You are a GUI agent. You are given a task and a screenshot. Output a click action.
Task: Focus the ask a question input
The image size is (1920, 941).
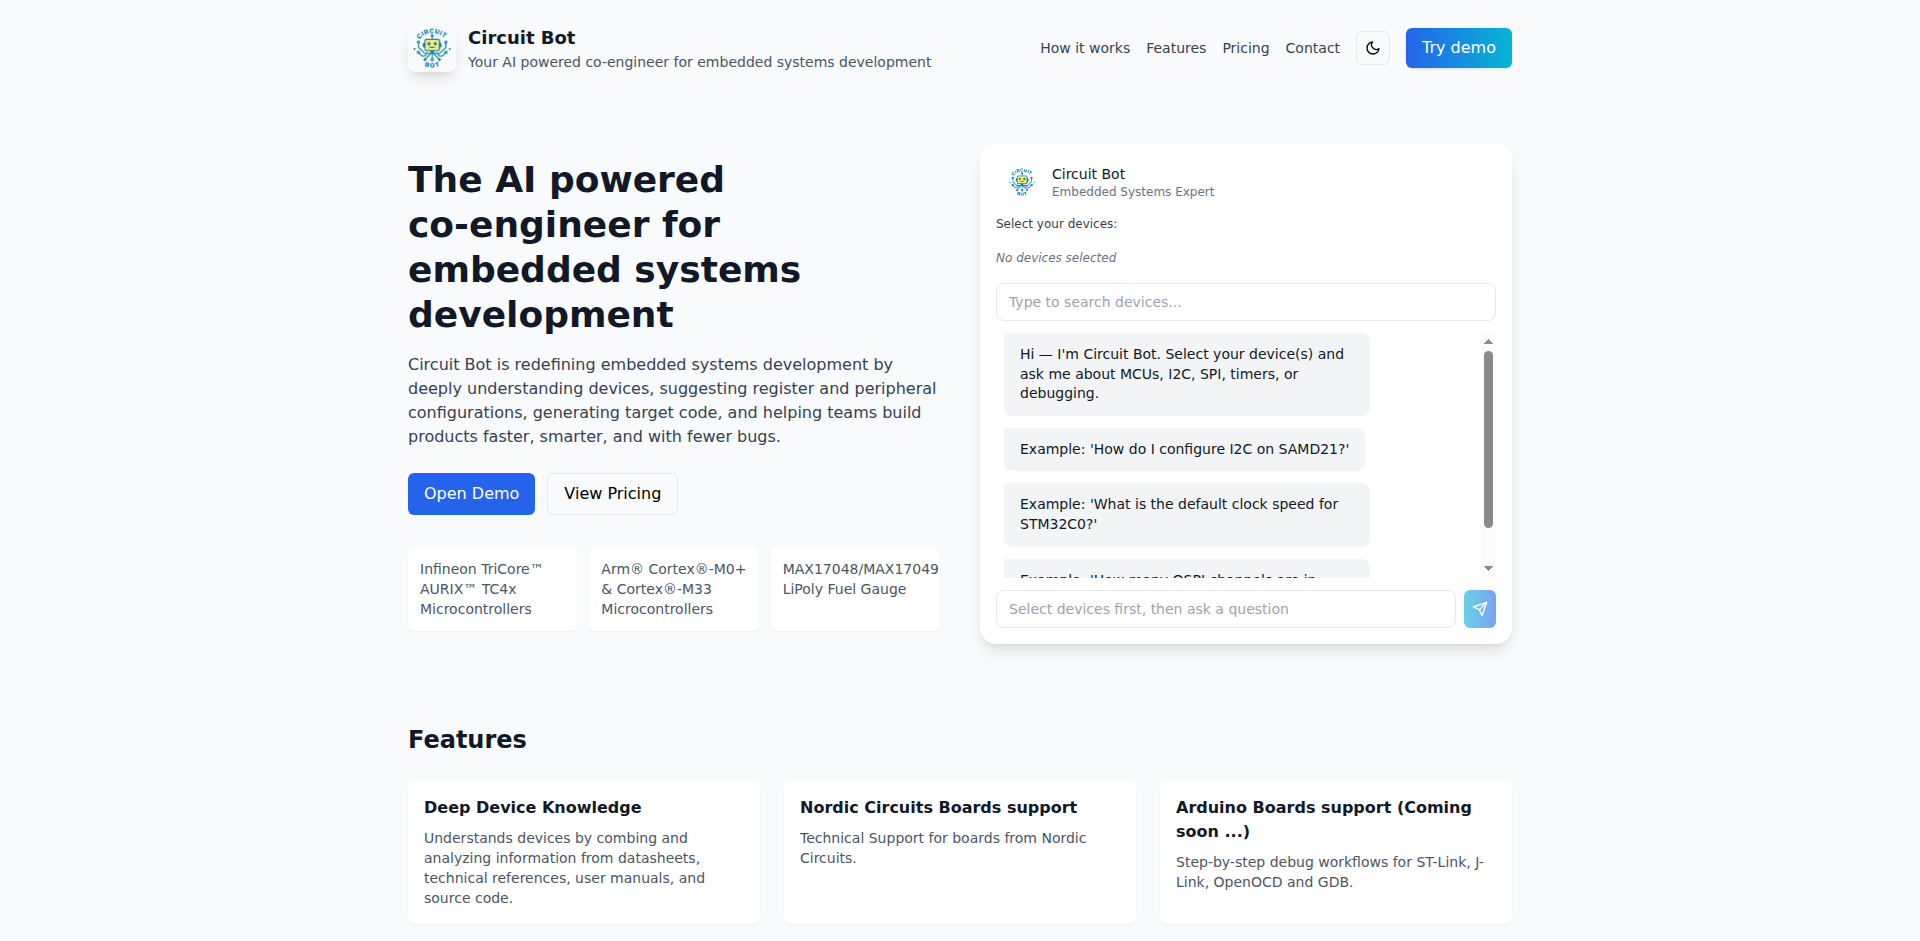pos(1226,609)
